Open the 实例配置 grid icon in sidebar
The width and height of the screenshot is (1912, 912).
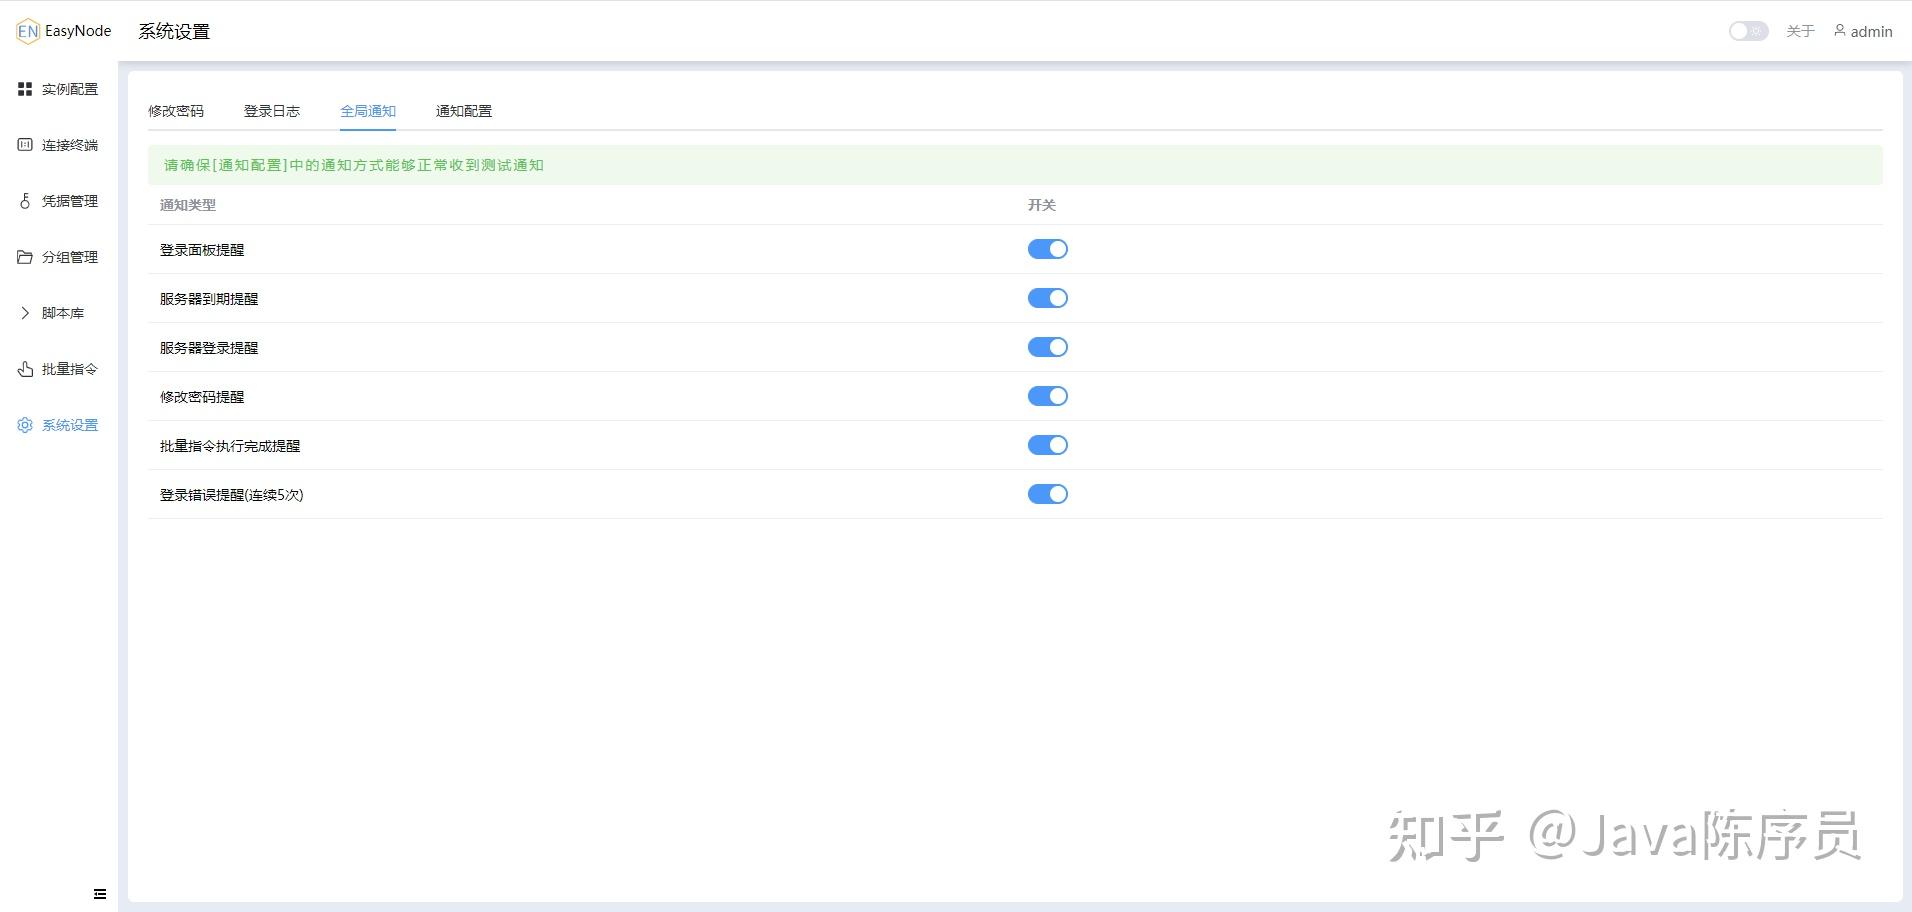coord(25,88)
